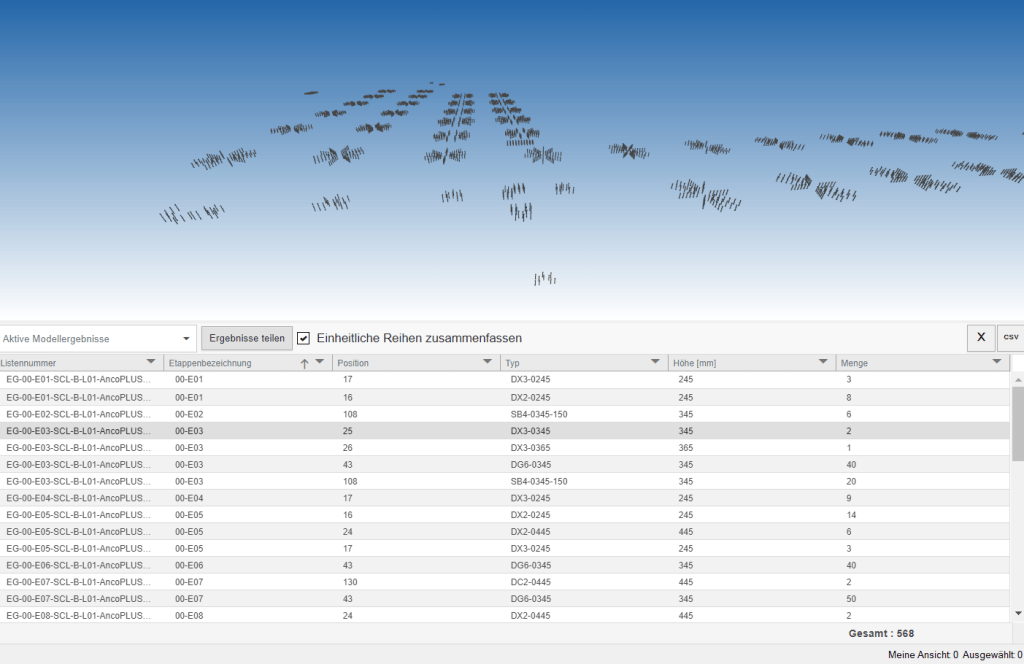This screenshot has height=664, width=1024.
Task: Open the Etappenbezeichnung column filter arrow
Action: tap(320, 362)
